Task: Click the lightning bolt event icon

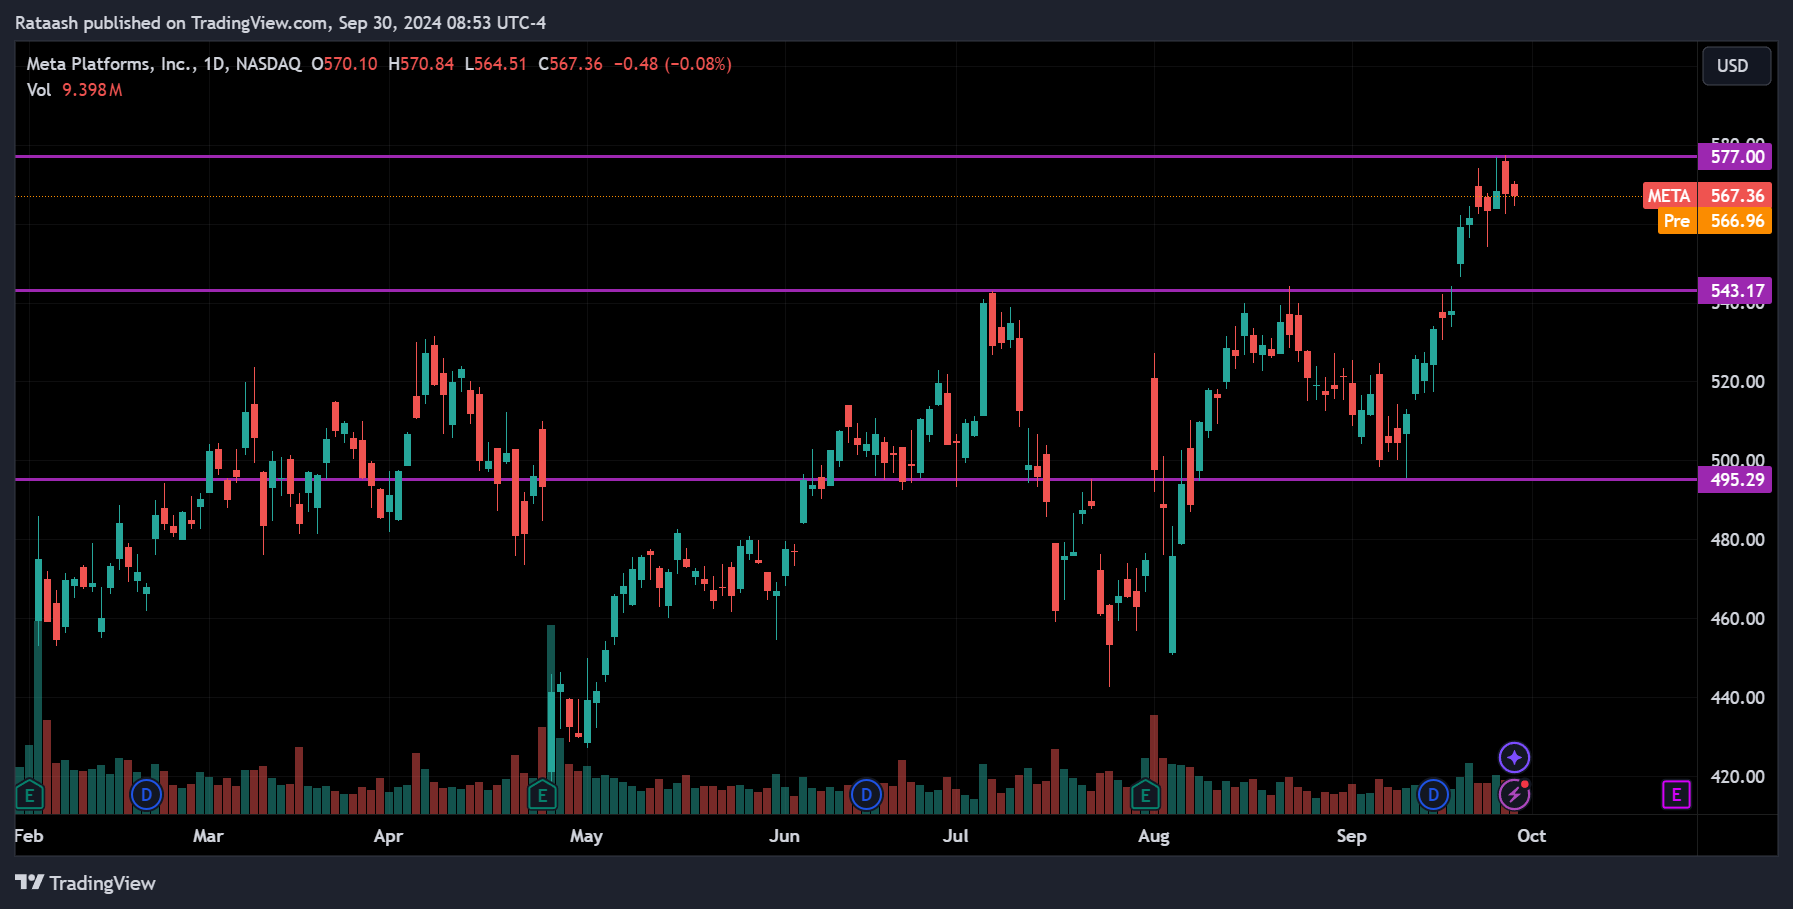Action: (x=1514, y=795)
